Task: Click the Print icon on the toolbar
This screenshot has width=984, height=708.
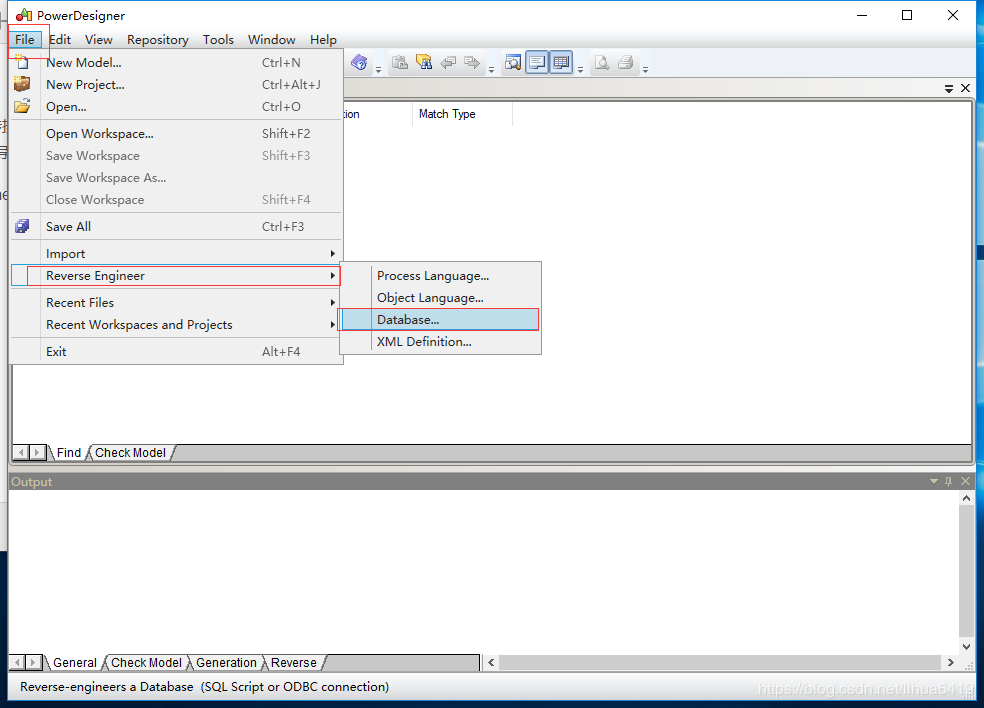Action: coord(625,62)
